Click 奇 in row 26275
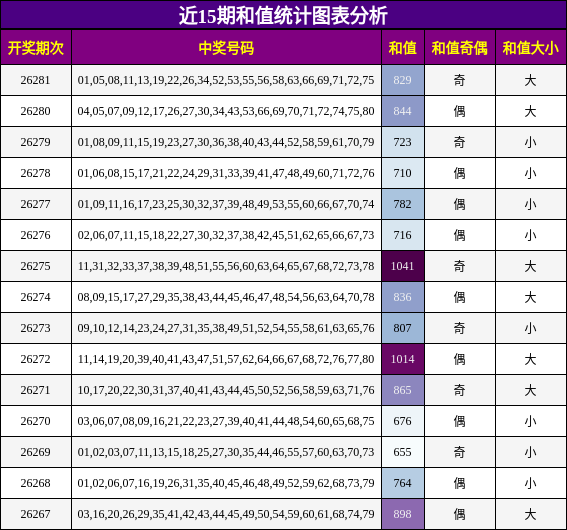The width and height of the screenshot is (567, 530). (460, 266)
